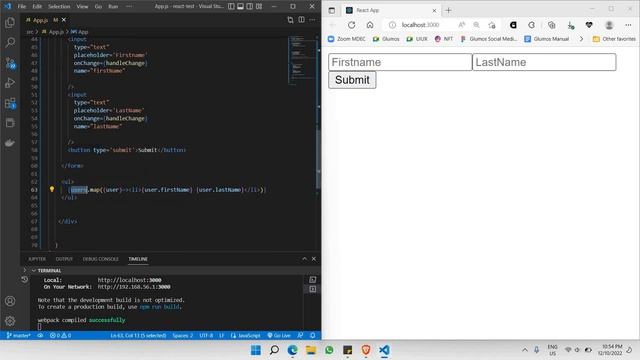The width and height of the screenshot is (640, 360).
Task: Open the Other favorites folder
Action: pyautogui.click(x=614, y=39)
